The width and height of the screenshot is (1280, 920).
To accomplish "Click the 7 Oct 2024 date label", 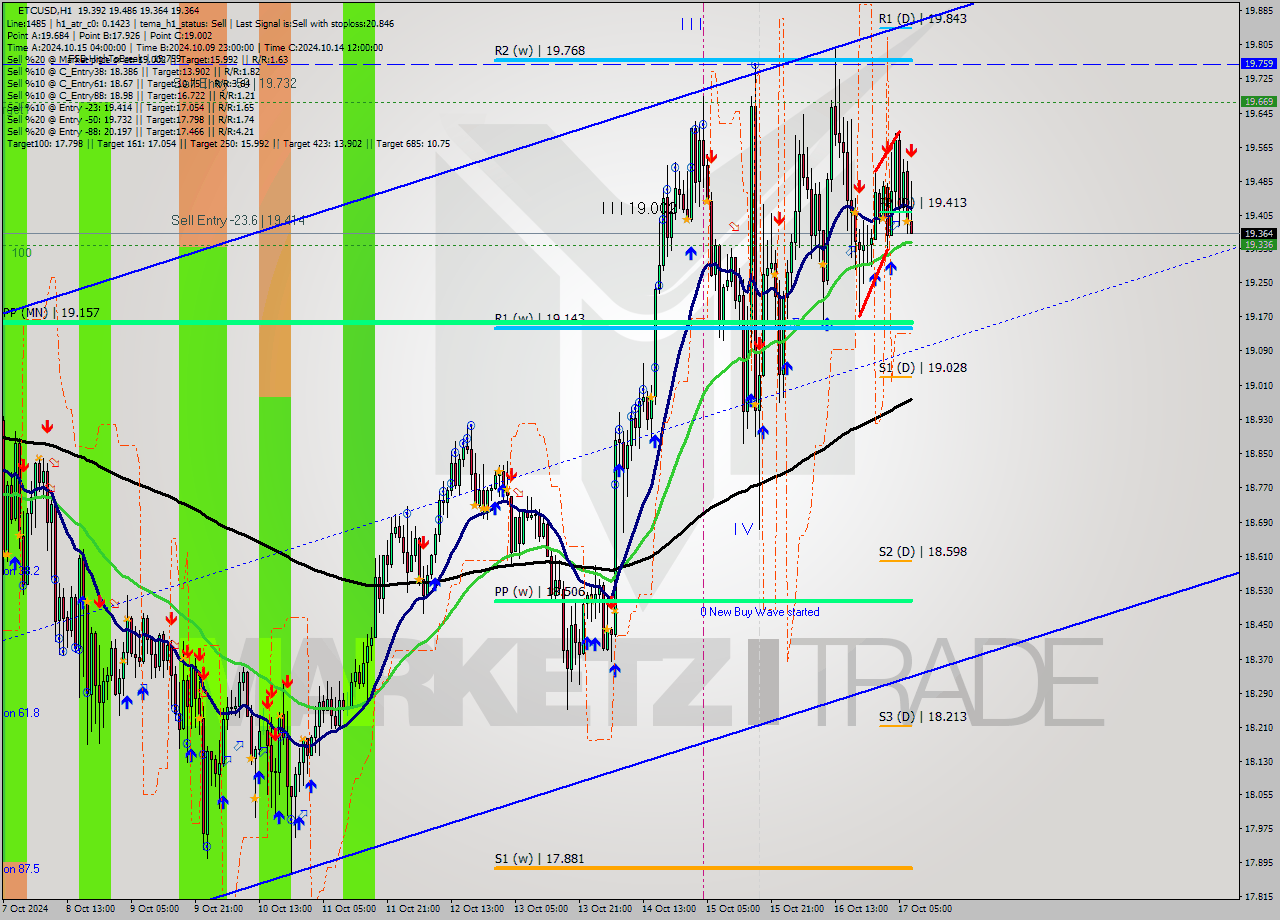I will [26, 909].
